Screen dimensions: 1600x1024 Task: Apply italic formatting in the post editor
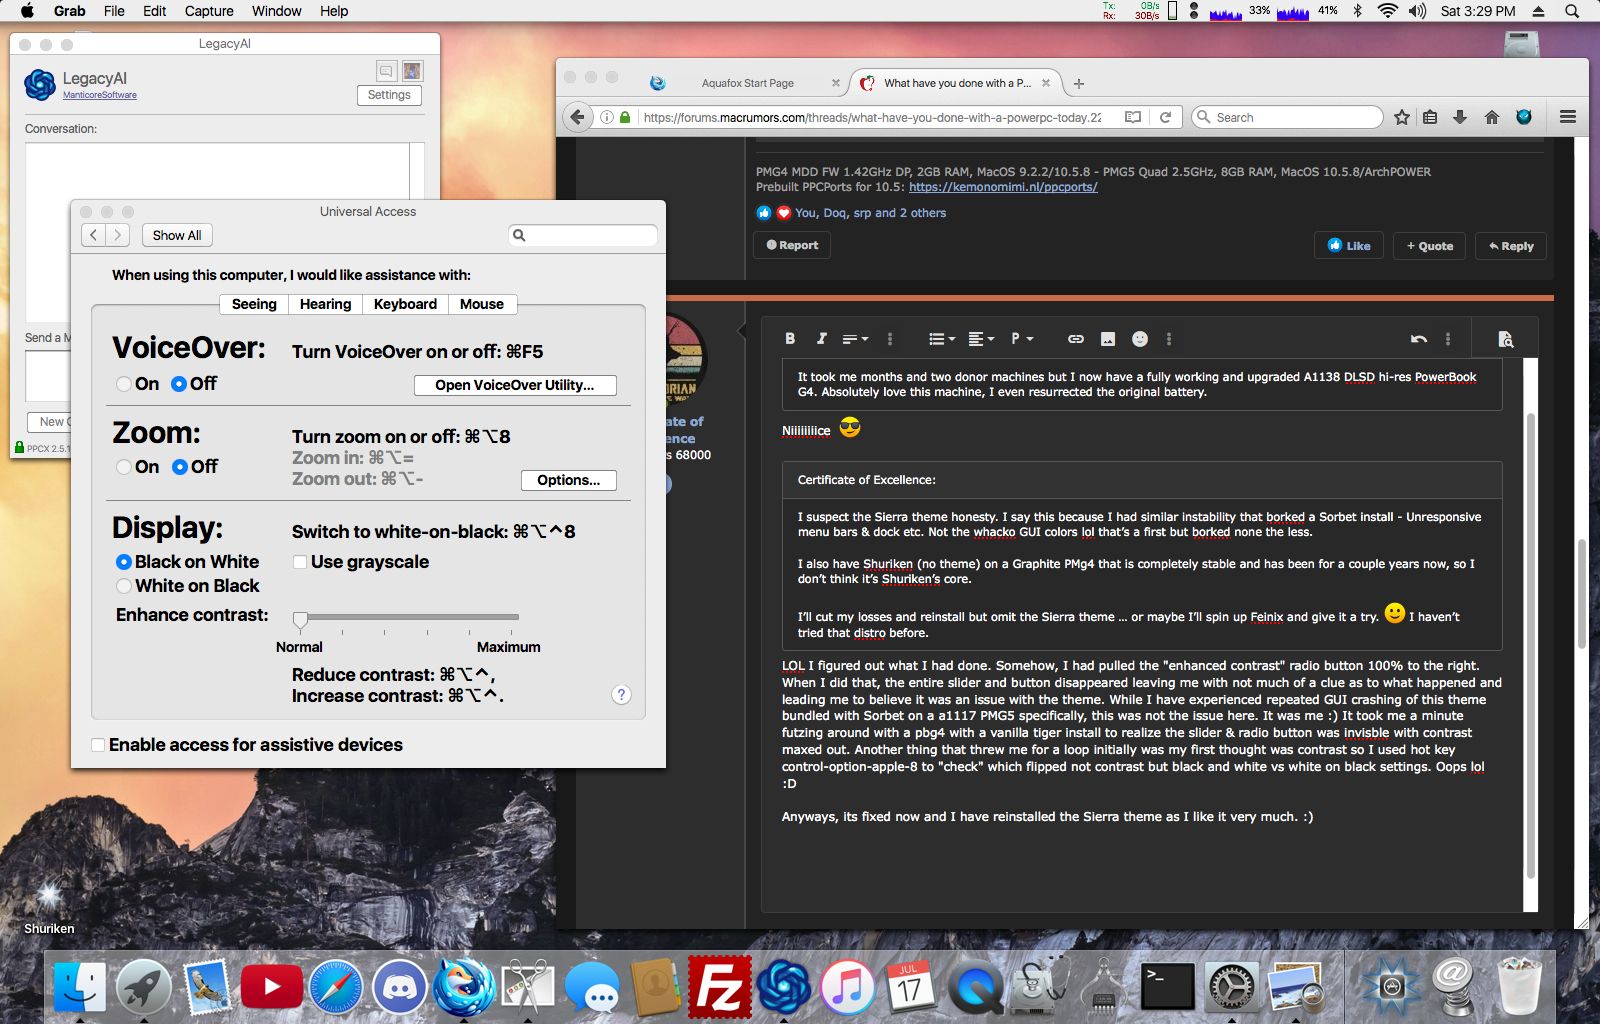pyautogui.click(x=821, y=338)
